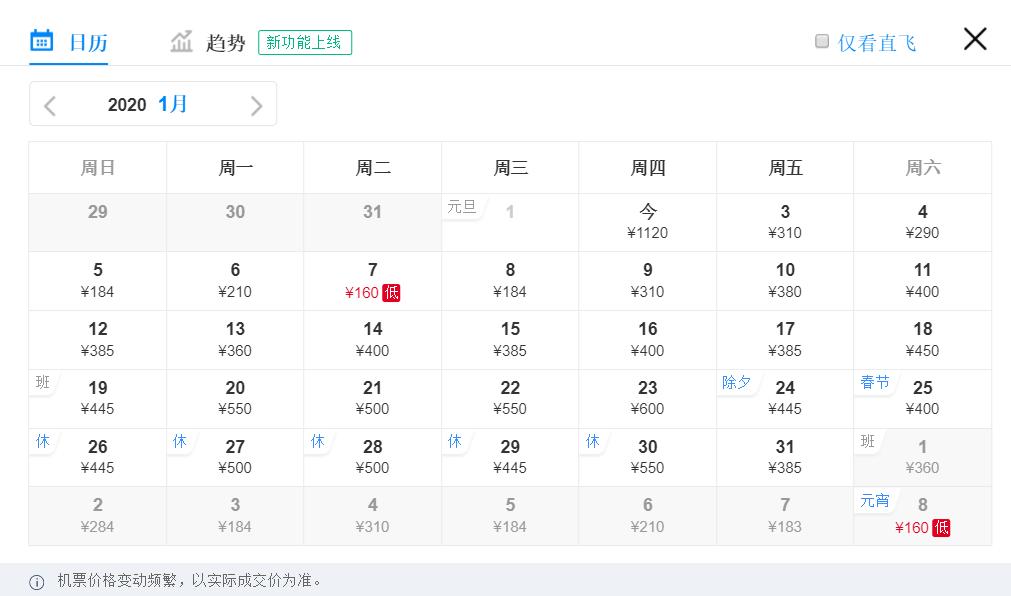Viewport: 1011px width, 596px height.
Task: Click the calendar icon beside 日历
Action: [x=41, y=41]
